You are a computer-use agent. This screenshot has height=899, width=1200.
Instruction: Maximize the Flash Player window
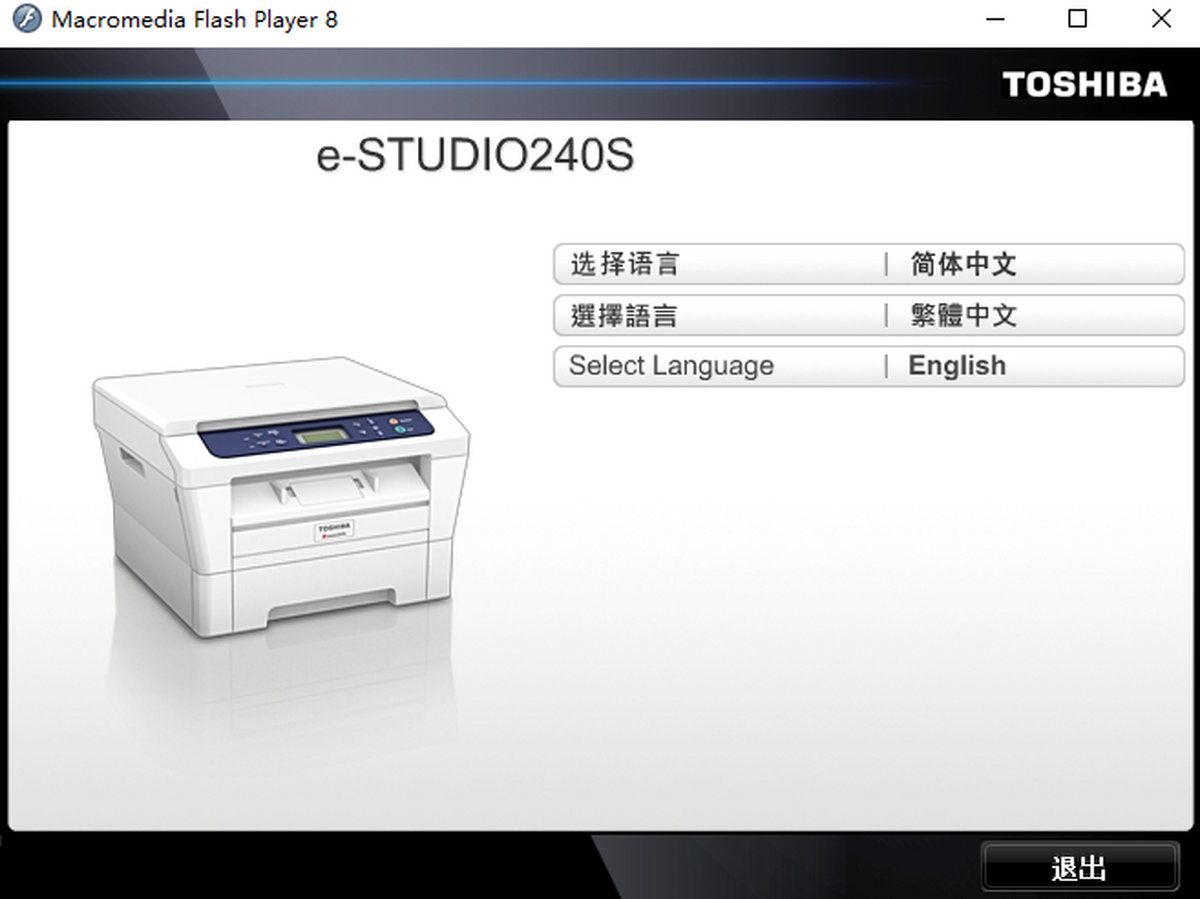coord(1078,19)
